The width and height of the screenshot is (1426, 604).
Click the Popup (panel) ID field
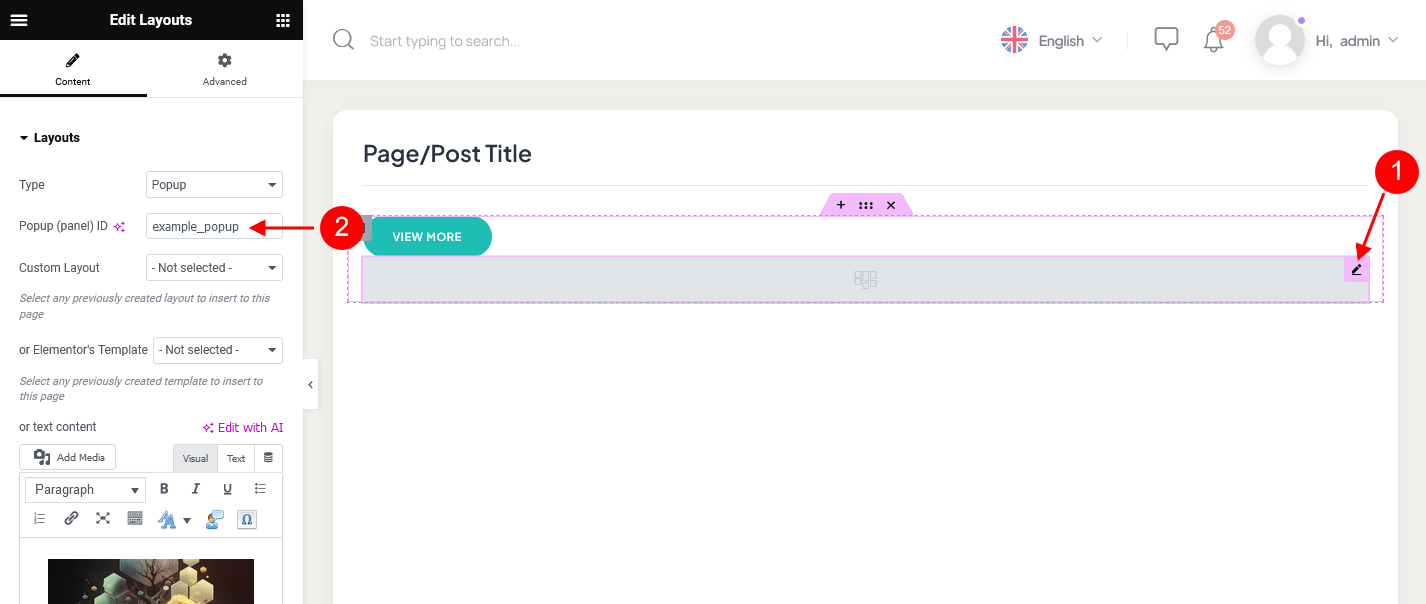[214, 226]
